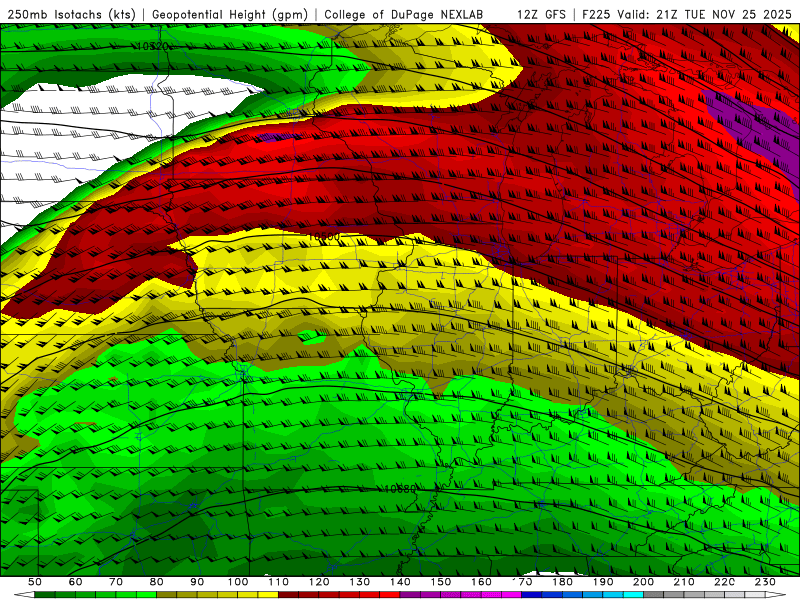Image resolution: width=800 pixels, height=600 pixels.
Task: Click the '12Z GFS' model run label
Action: click(x=541, y=15)
